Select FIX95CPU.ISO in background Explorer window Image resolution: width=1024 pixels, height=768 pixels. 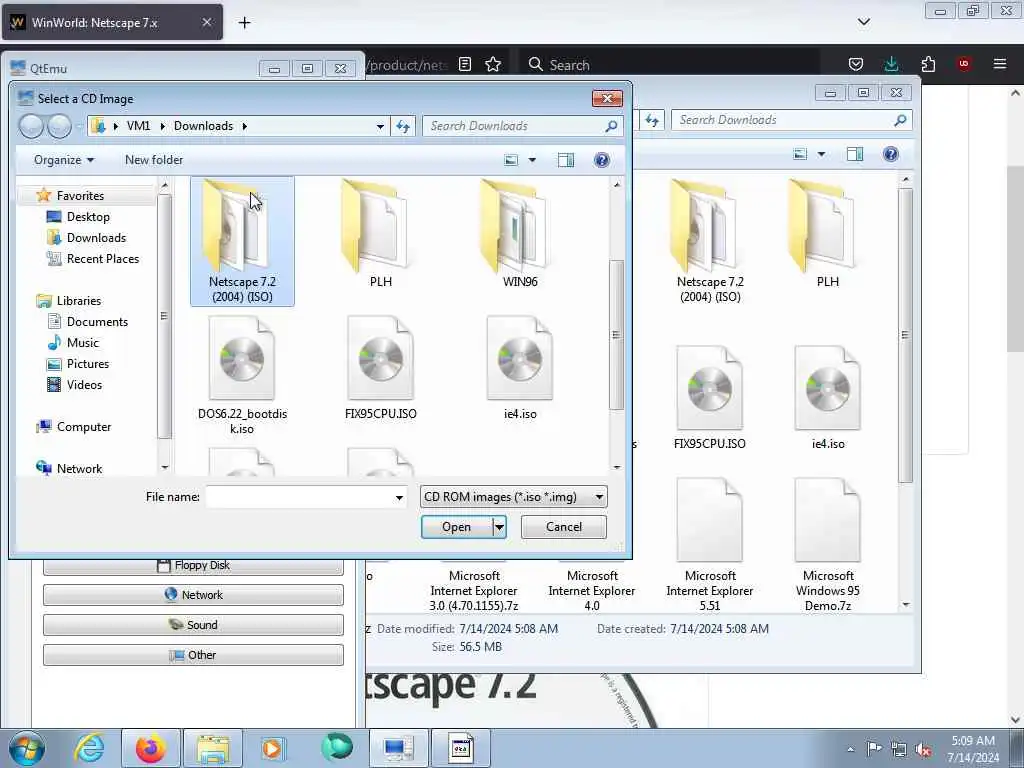click(710, 398)
